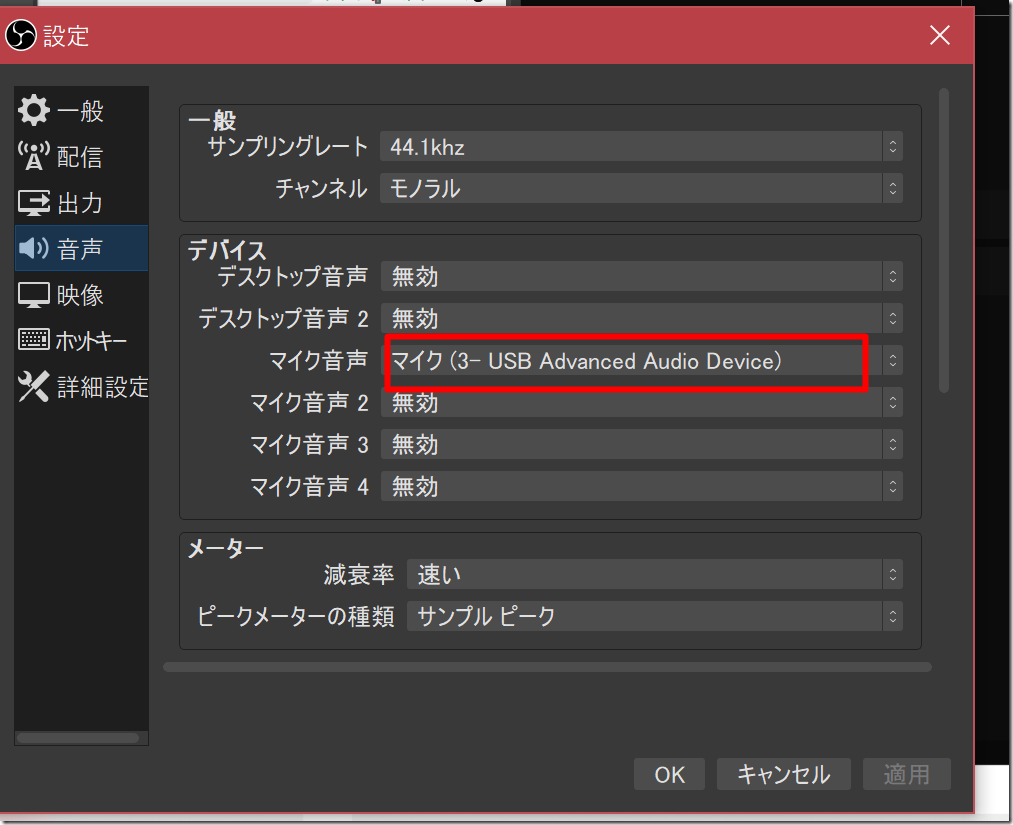The width and height of the screenshot is (1013, 825).
Task: Open the マイク音声 2 dropdown
Action: [642, 402]
